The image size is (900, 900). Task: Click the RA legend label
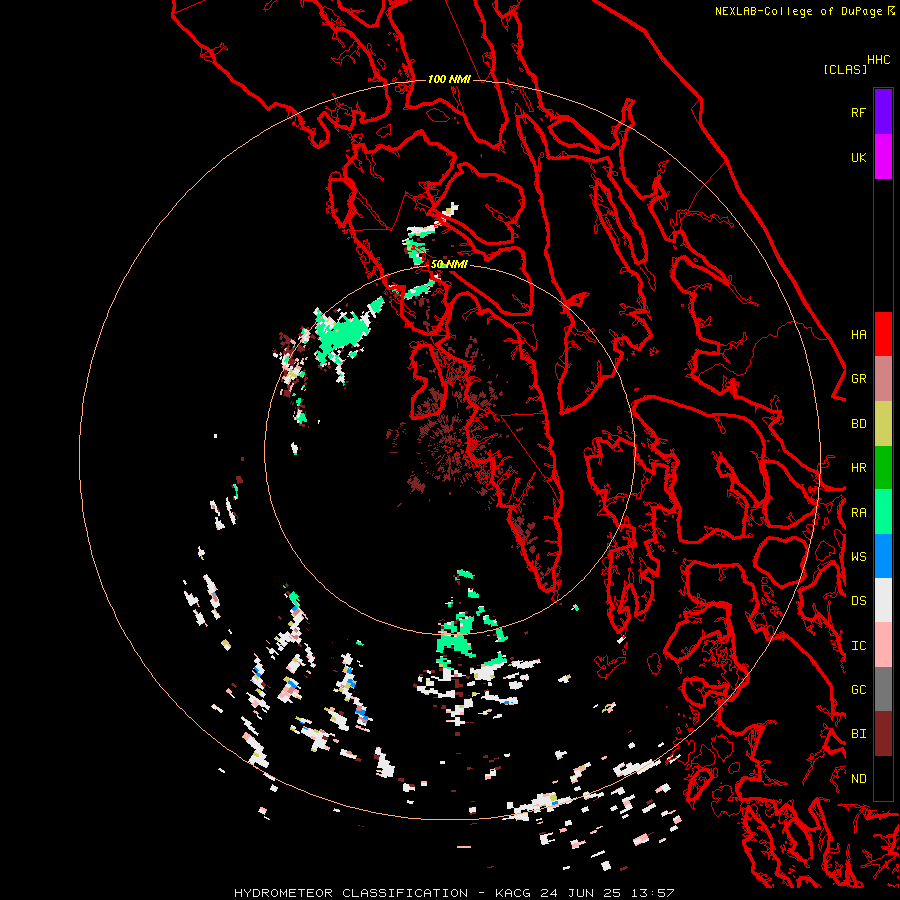(x=858, y=513)
